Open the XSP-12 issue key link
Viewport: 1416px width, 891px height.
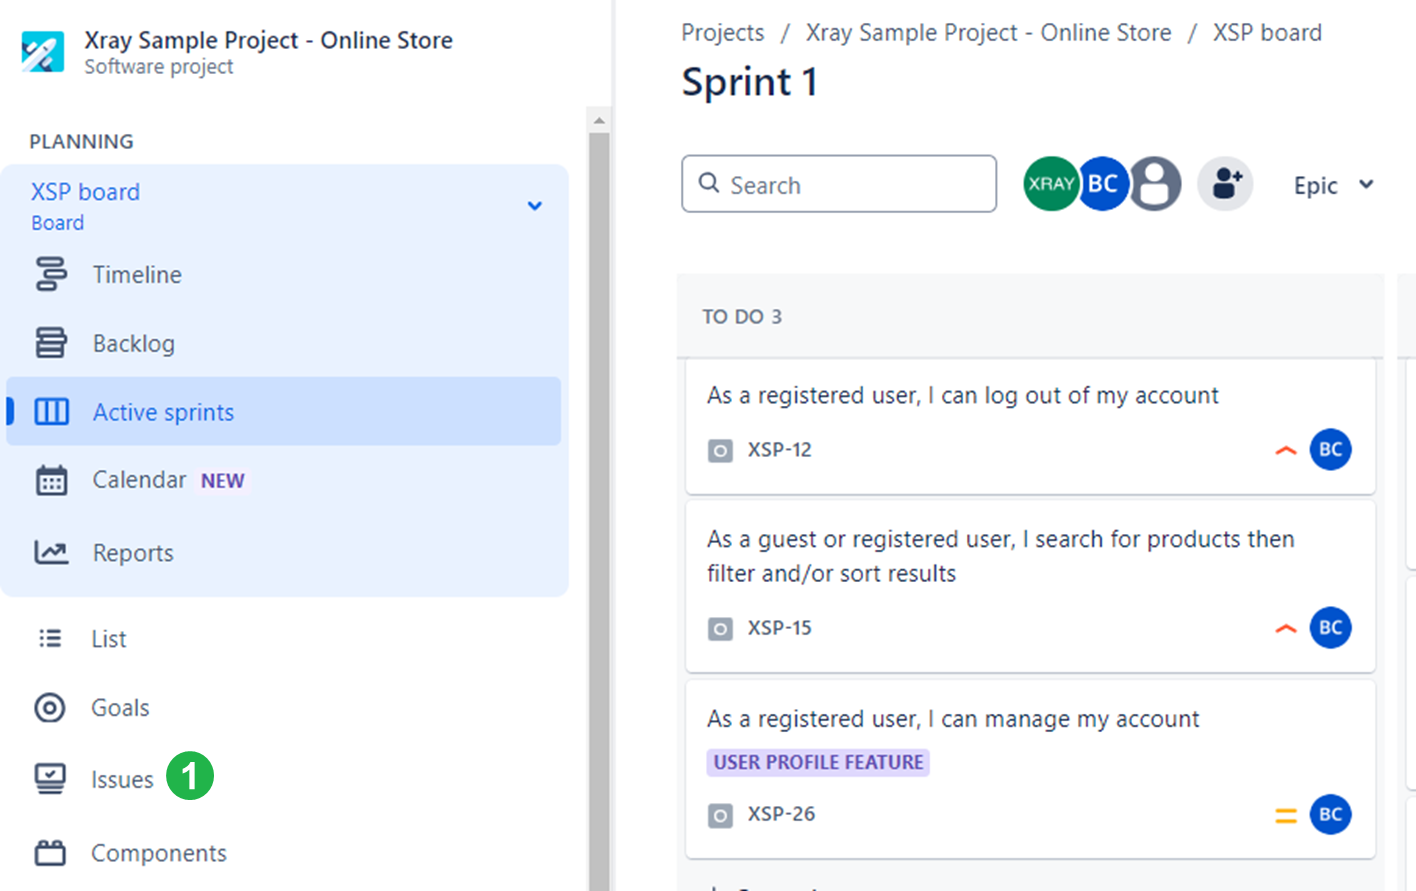tap(780, 450)
